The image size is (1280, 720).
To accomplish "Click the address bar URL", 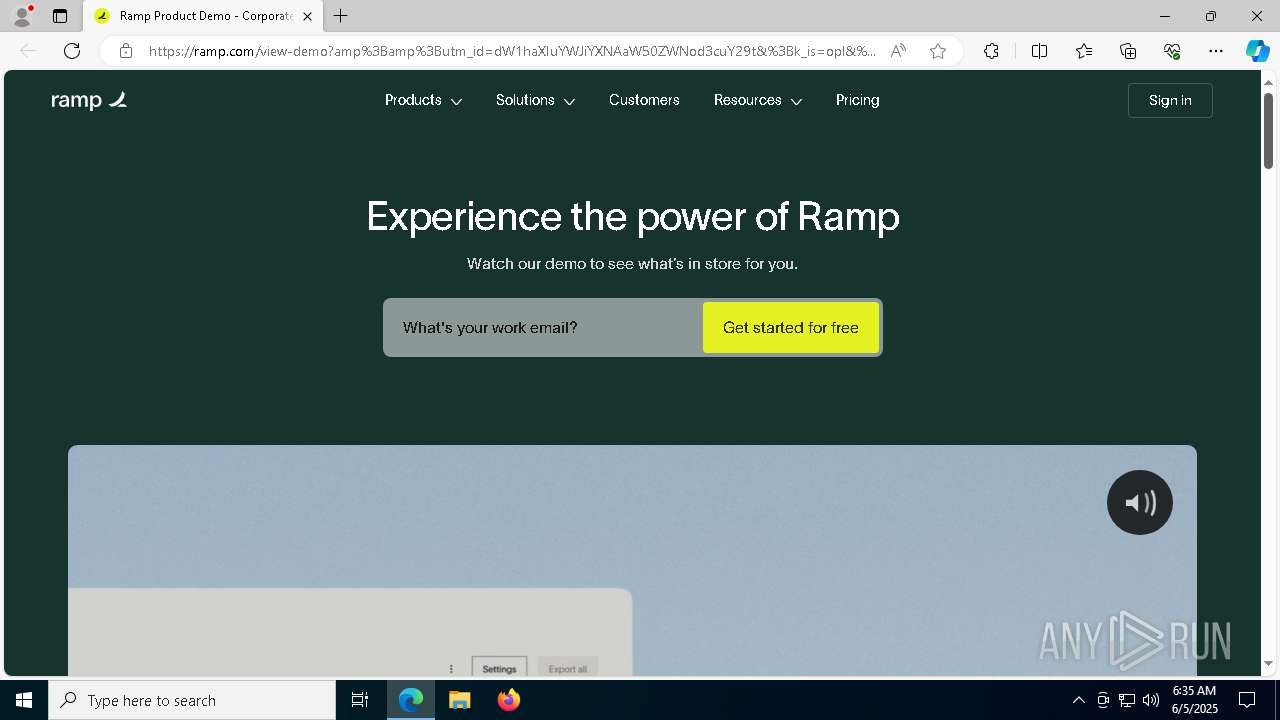I will tap(512, 51).
